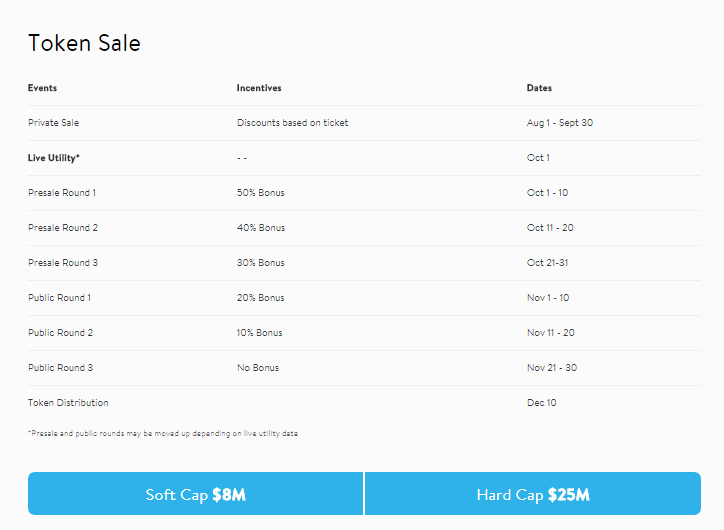Image resolution: width=724 pixels, height=530 pixels.
Task: Click the presale rounds footnote text
Action: [162, 434]
